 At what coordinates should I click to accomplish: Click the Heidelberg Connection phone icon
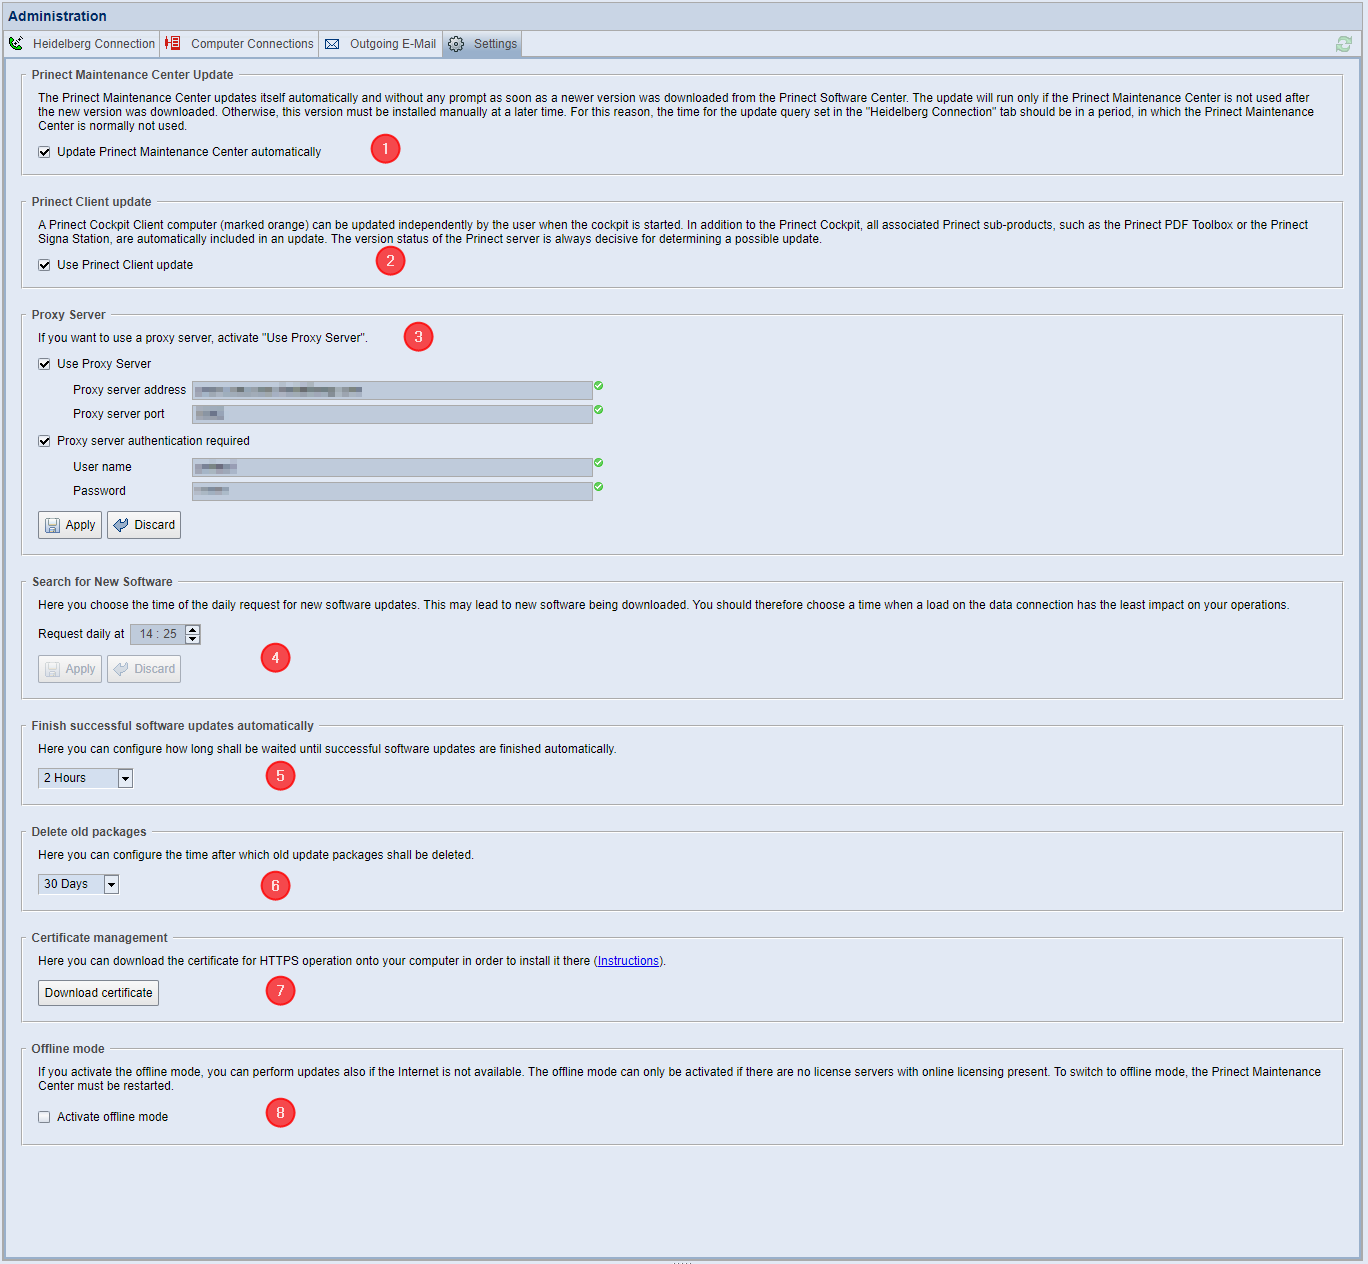[16, 44]
